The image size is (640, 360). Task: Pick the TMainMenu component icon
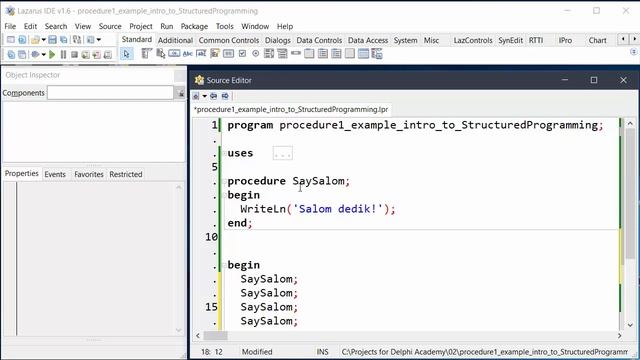147,53
